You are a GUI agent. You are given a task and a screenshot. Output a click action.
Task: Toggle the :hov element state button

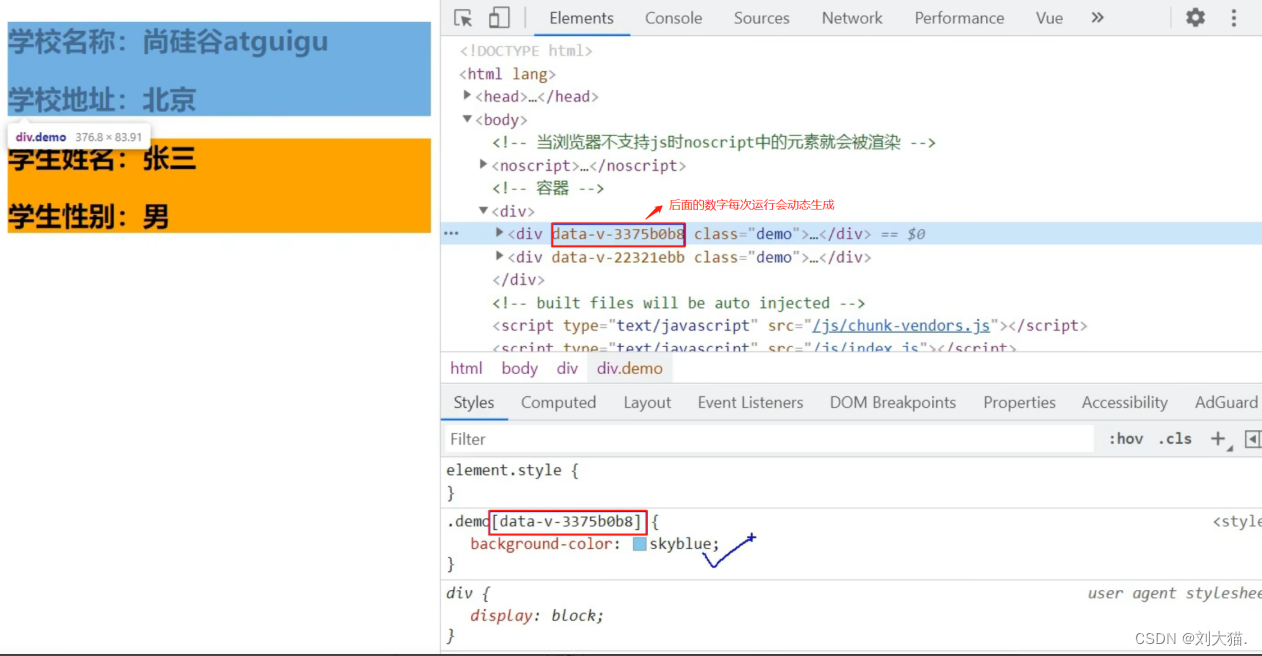pyautogui.click(x=1125, y=439)
